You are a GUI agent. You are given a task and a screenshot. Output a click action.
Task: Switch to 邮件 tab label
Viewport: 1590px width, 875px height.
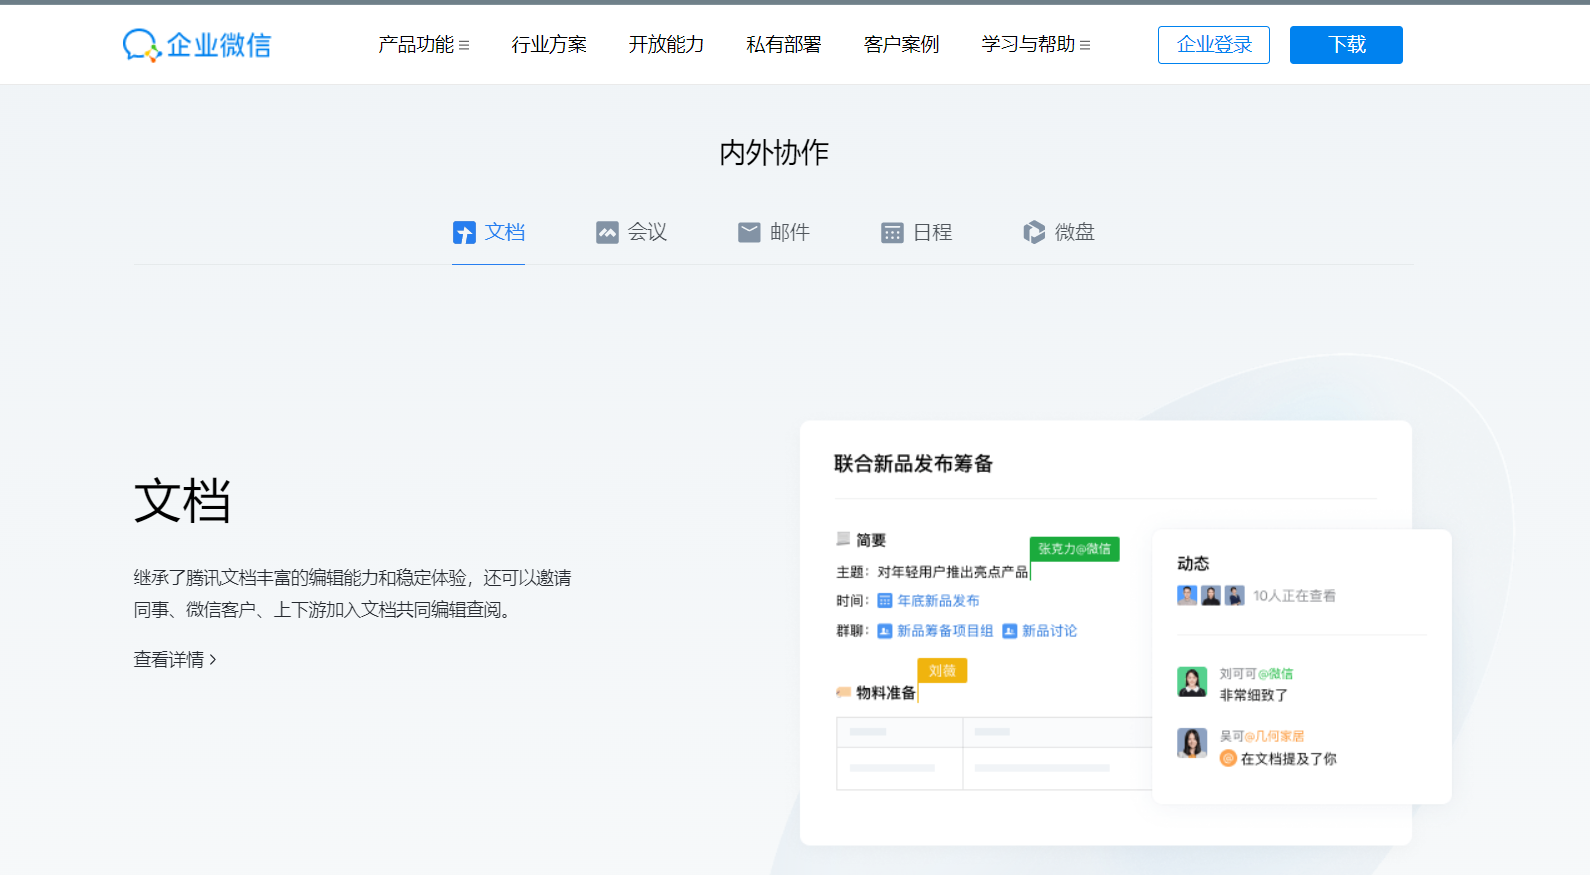coord(790,233)
